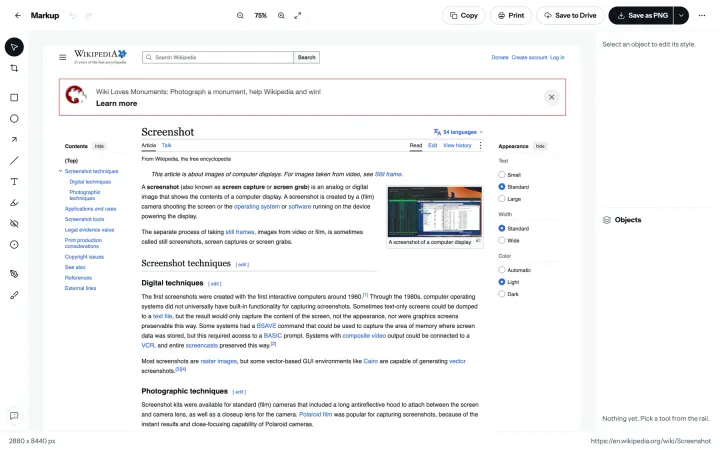Click the Wiki Loves Monuments logo
Viewport: 720px width, 450px height.
(x=76, y=95)
